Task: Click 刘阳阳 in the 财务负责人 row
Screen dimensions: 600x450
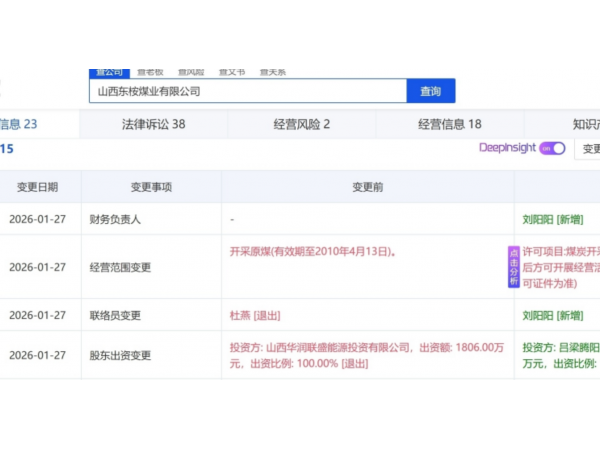Action: point(538,218)
